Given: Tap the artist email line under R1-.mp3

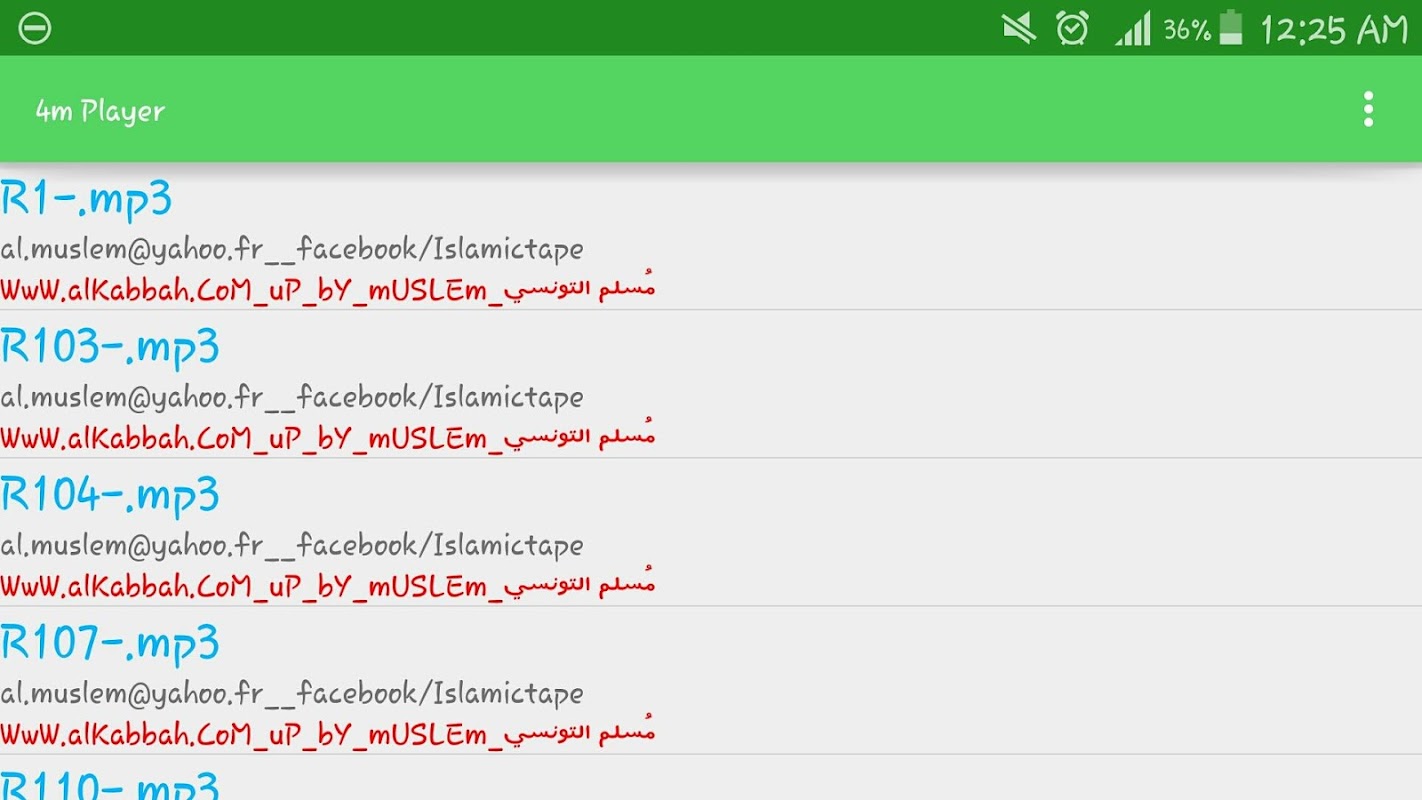Looking at the screenshot, I should [x=292, y=249].
